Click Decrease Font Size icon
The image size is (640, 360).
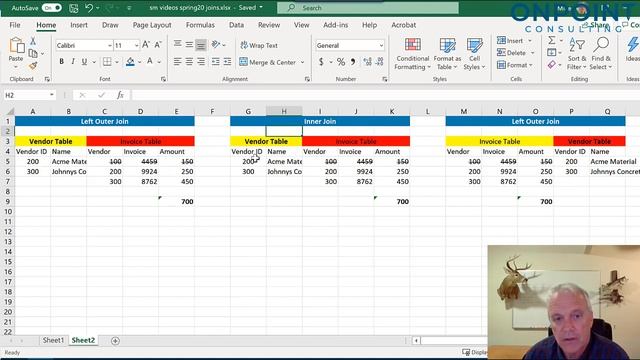tap(158, 45)
